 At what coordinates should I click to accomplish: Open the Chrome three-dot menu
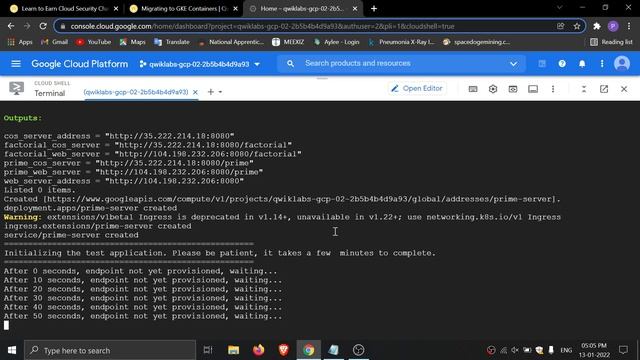[x=629, y=26]
